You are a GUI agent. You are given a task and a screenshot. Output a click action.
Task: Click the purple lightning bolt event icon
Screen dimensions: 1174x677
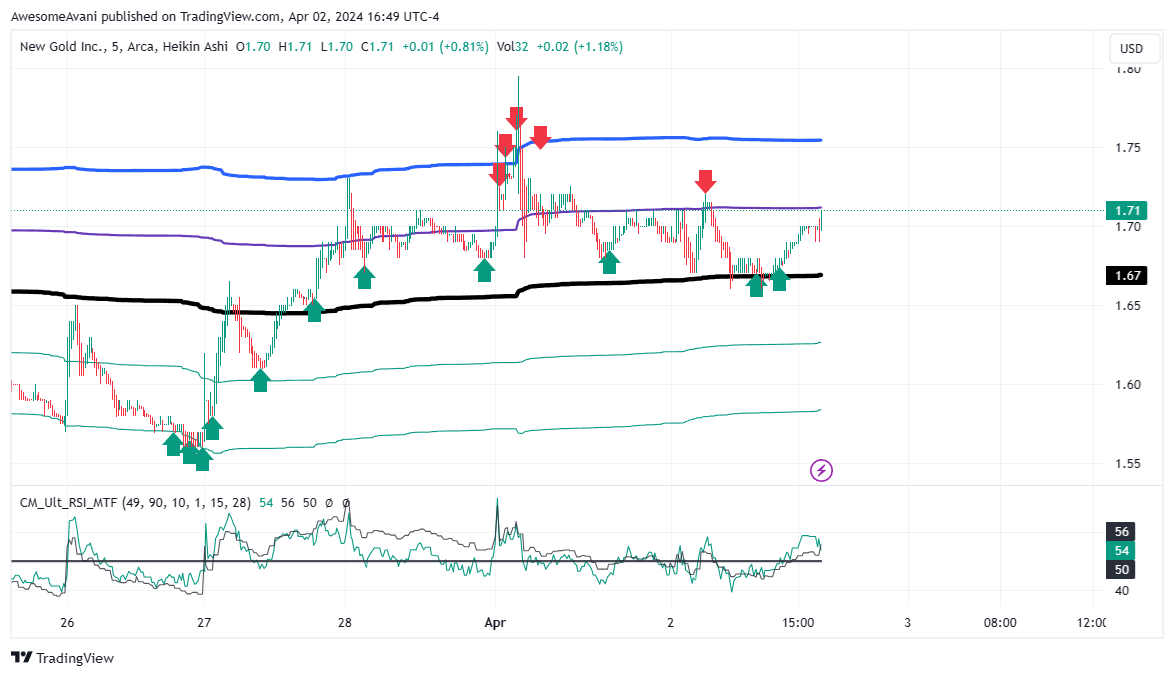(x=821, y=470)
